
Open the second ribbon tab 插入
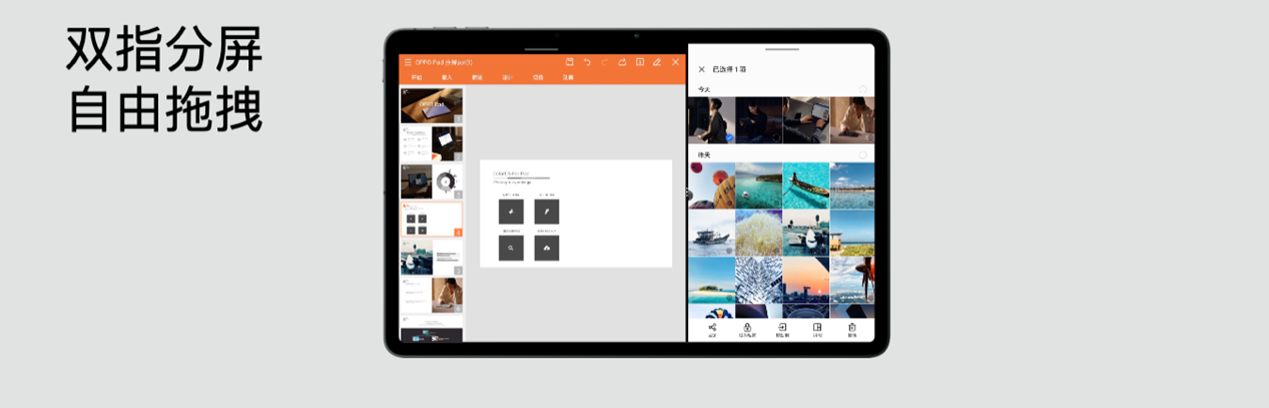coord(447,77)
